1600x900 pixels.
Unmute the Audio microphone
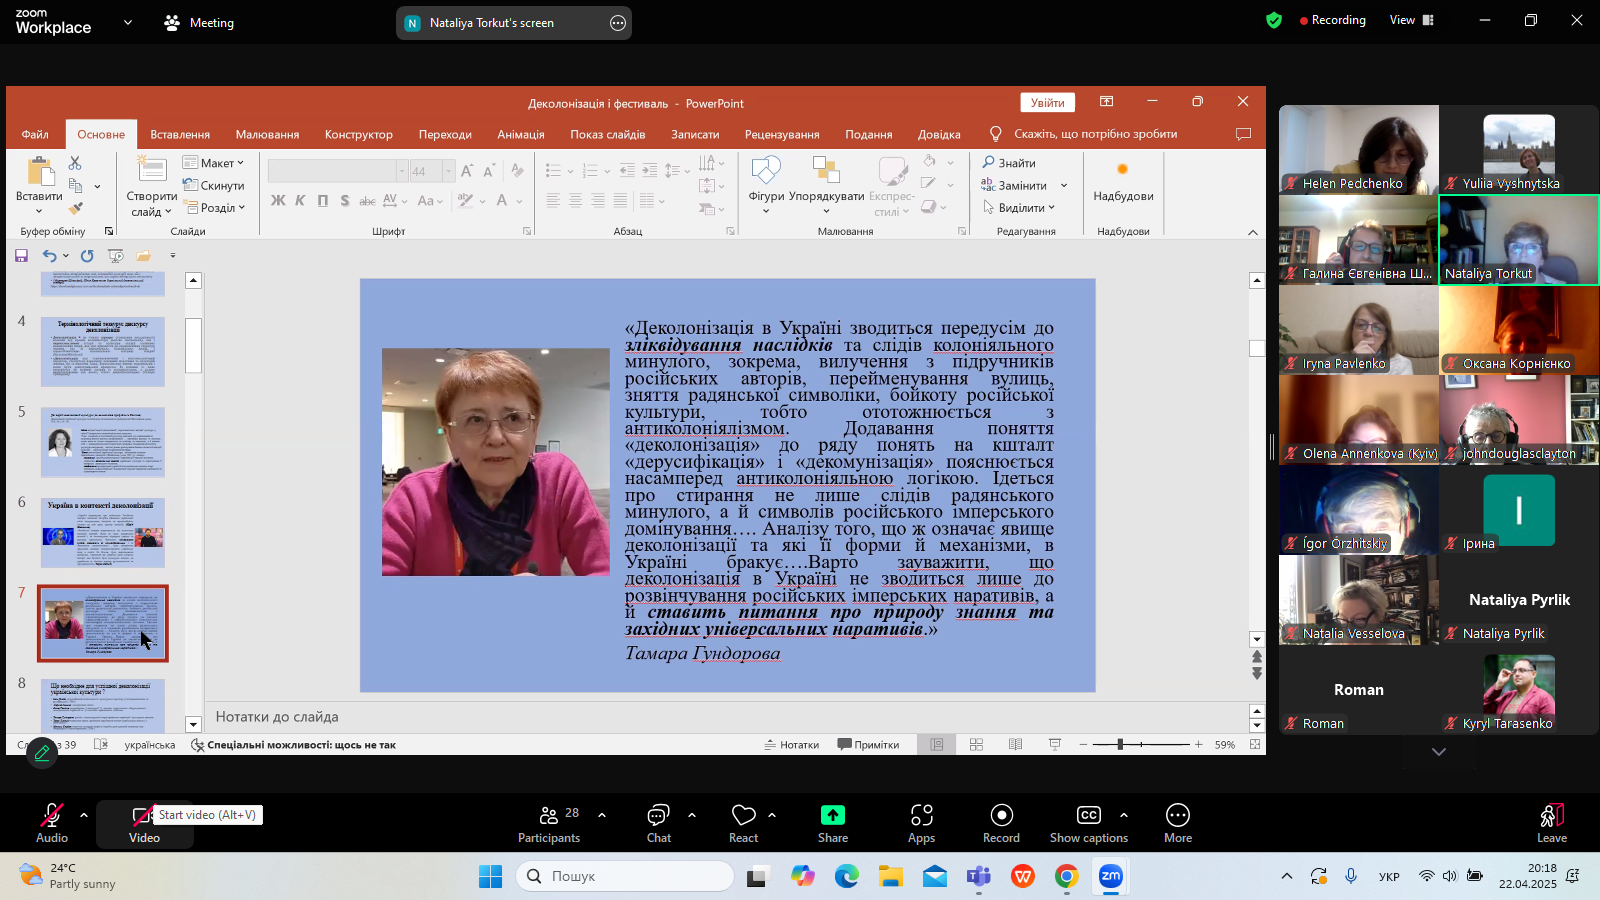(x=52, y=816)
